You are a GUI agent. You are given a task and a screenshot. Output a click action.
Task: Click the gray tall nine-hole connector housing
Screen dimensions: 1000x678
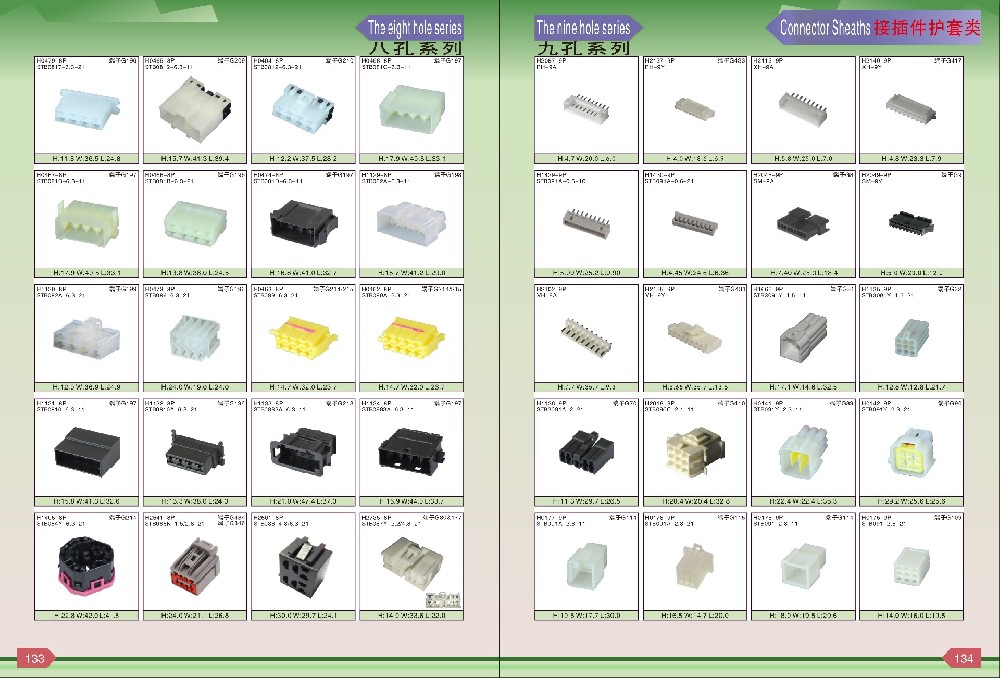(x=803, y=337)
